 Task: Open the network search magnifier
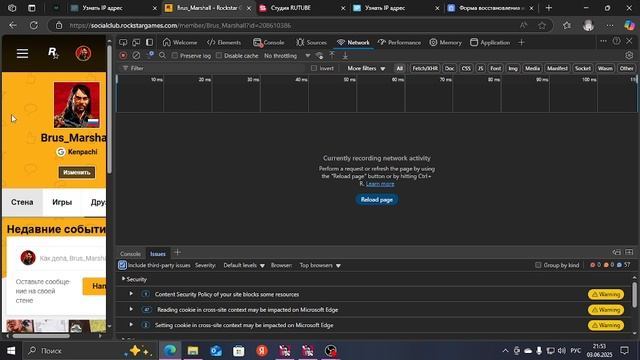[x=162, y=56]
